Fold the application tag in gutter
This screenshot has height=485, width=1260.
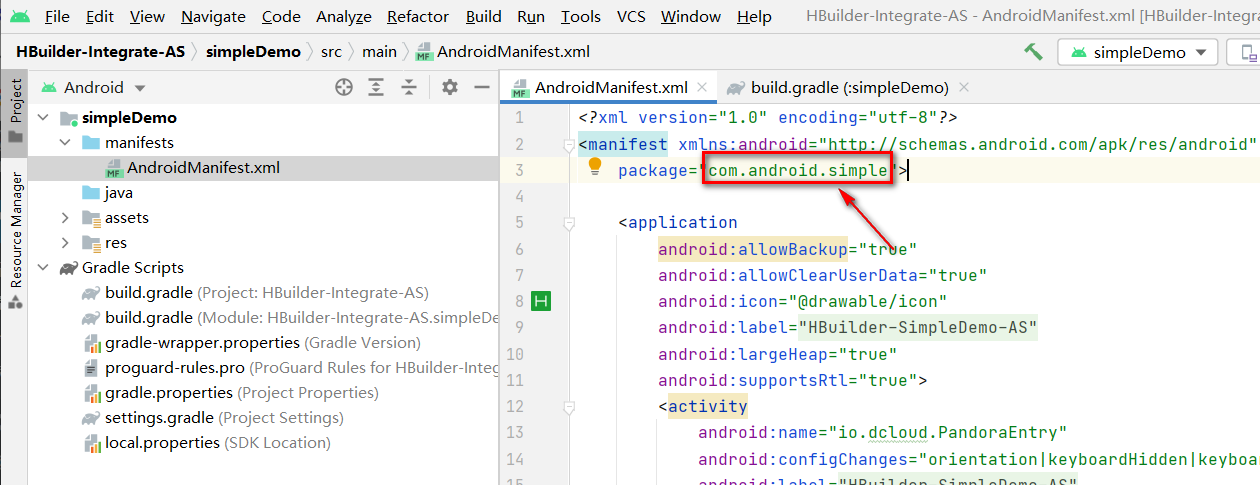569,223
